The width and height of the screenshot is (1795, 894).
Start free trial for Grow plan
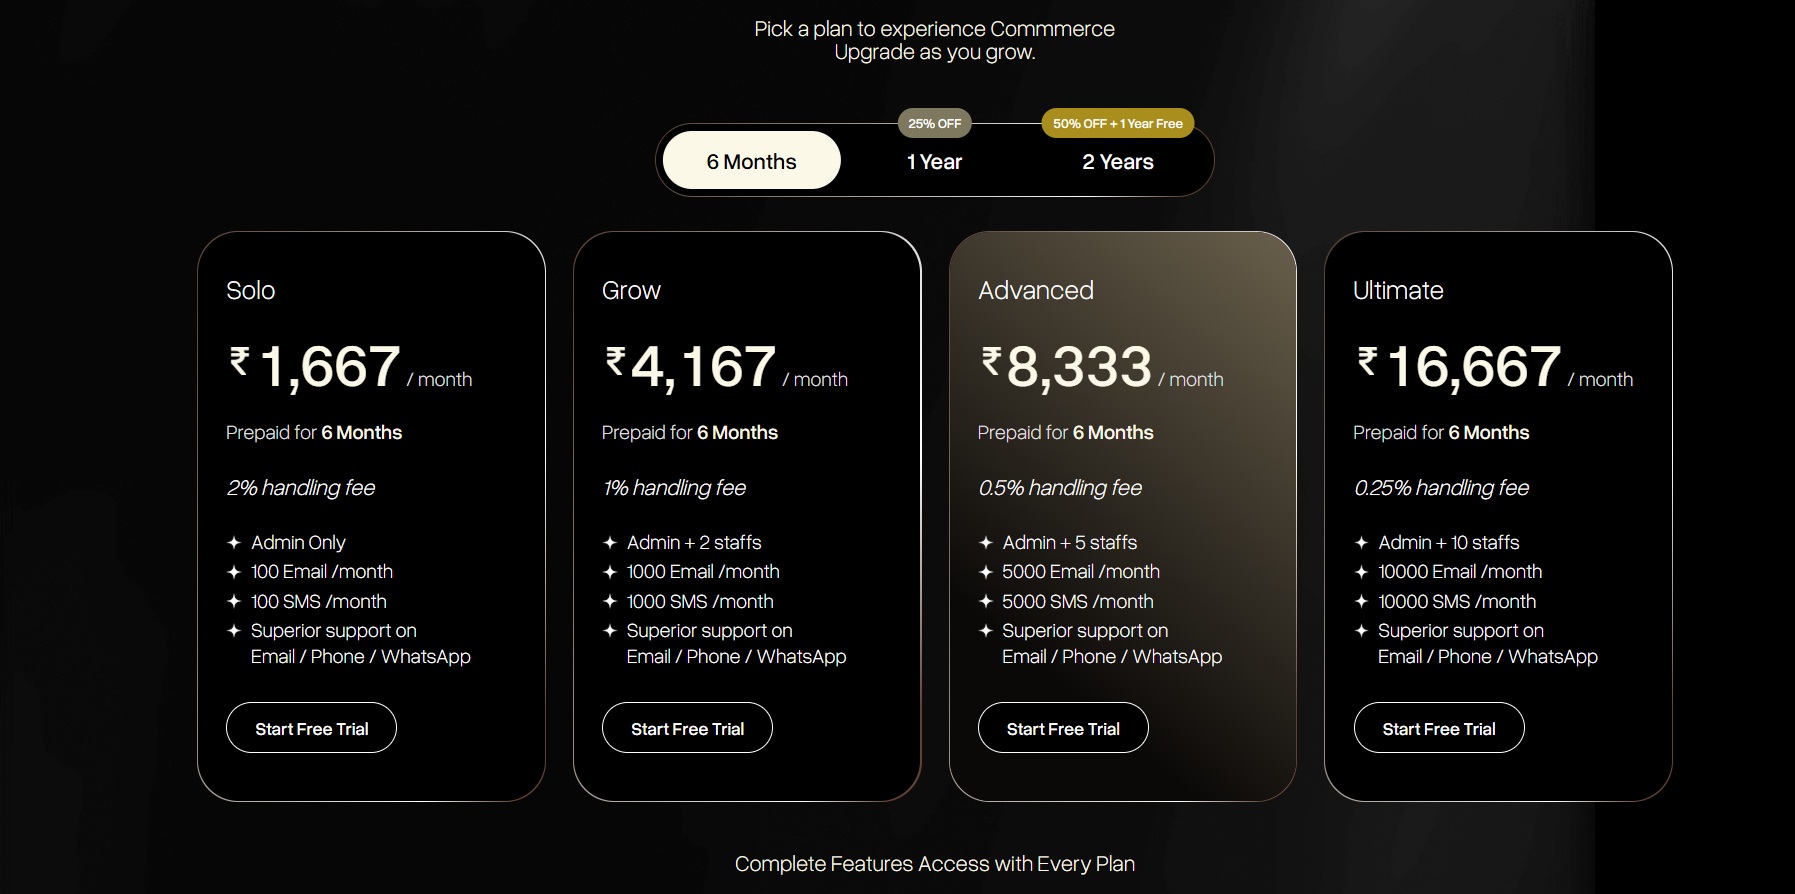[687, 728]
